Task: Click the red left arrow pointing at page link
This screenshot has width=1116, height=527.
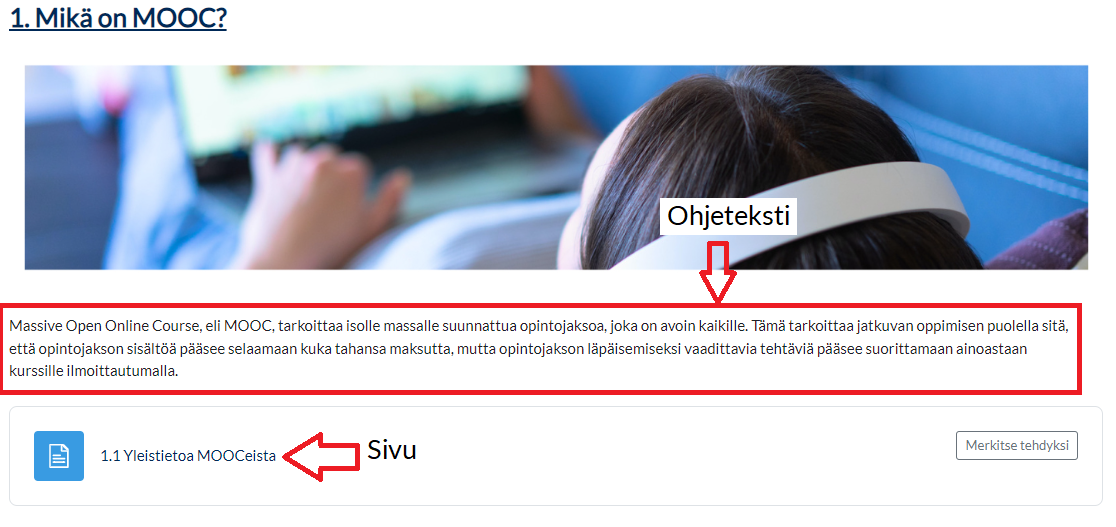Action: [321, 456]
